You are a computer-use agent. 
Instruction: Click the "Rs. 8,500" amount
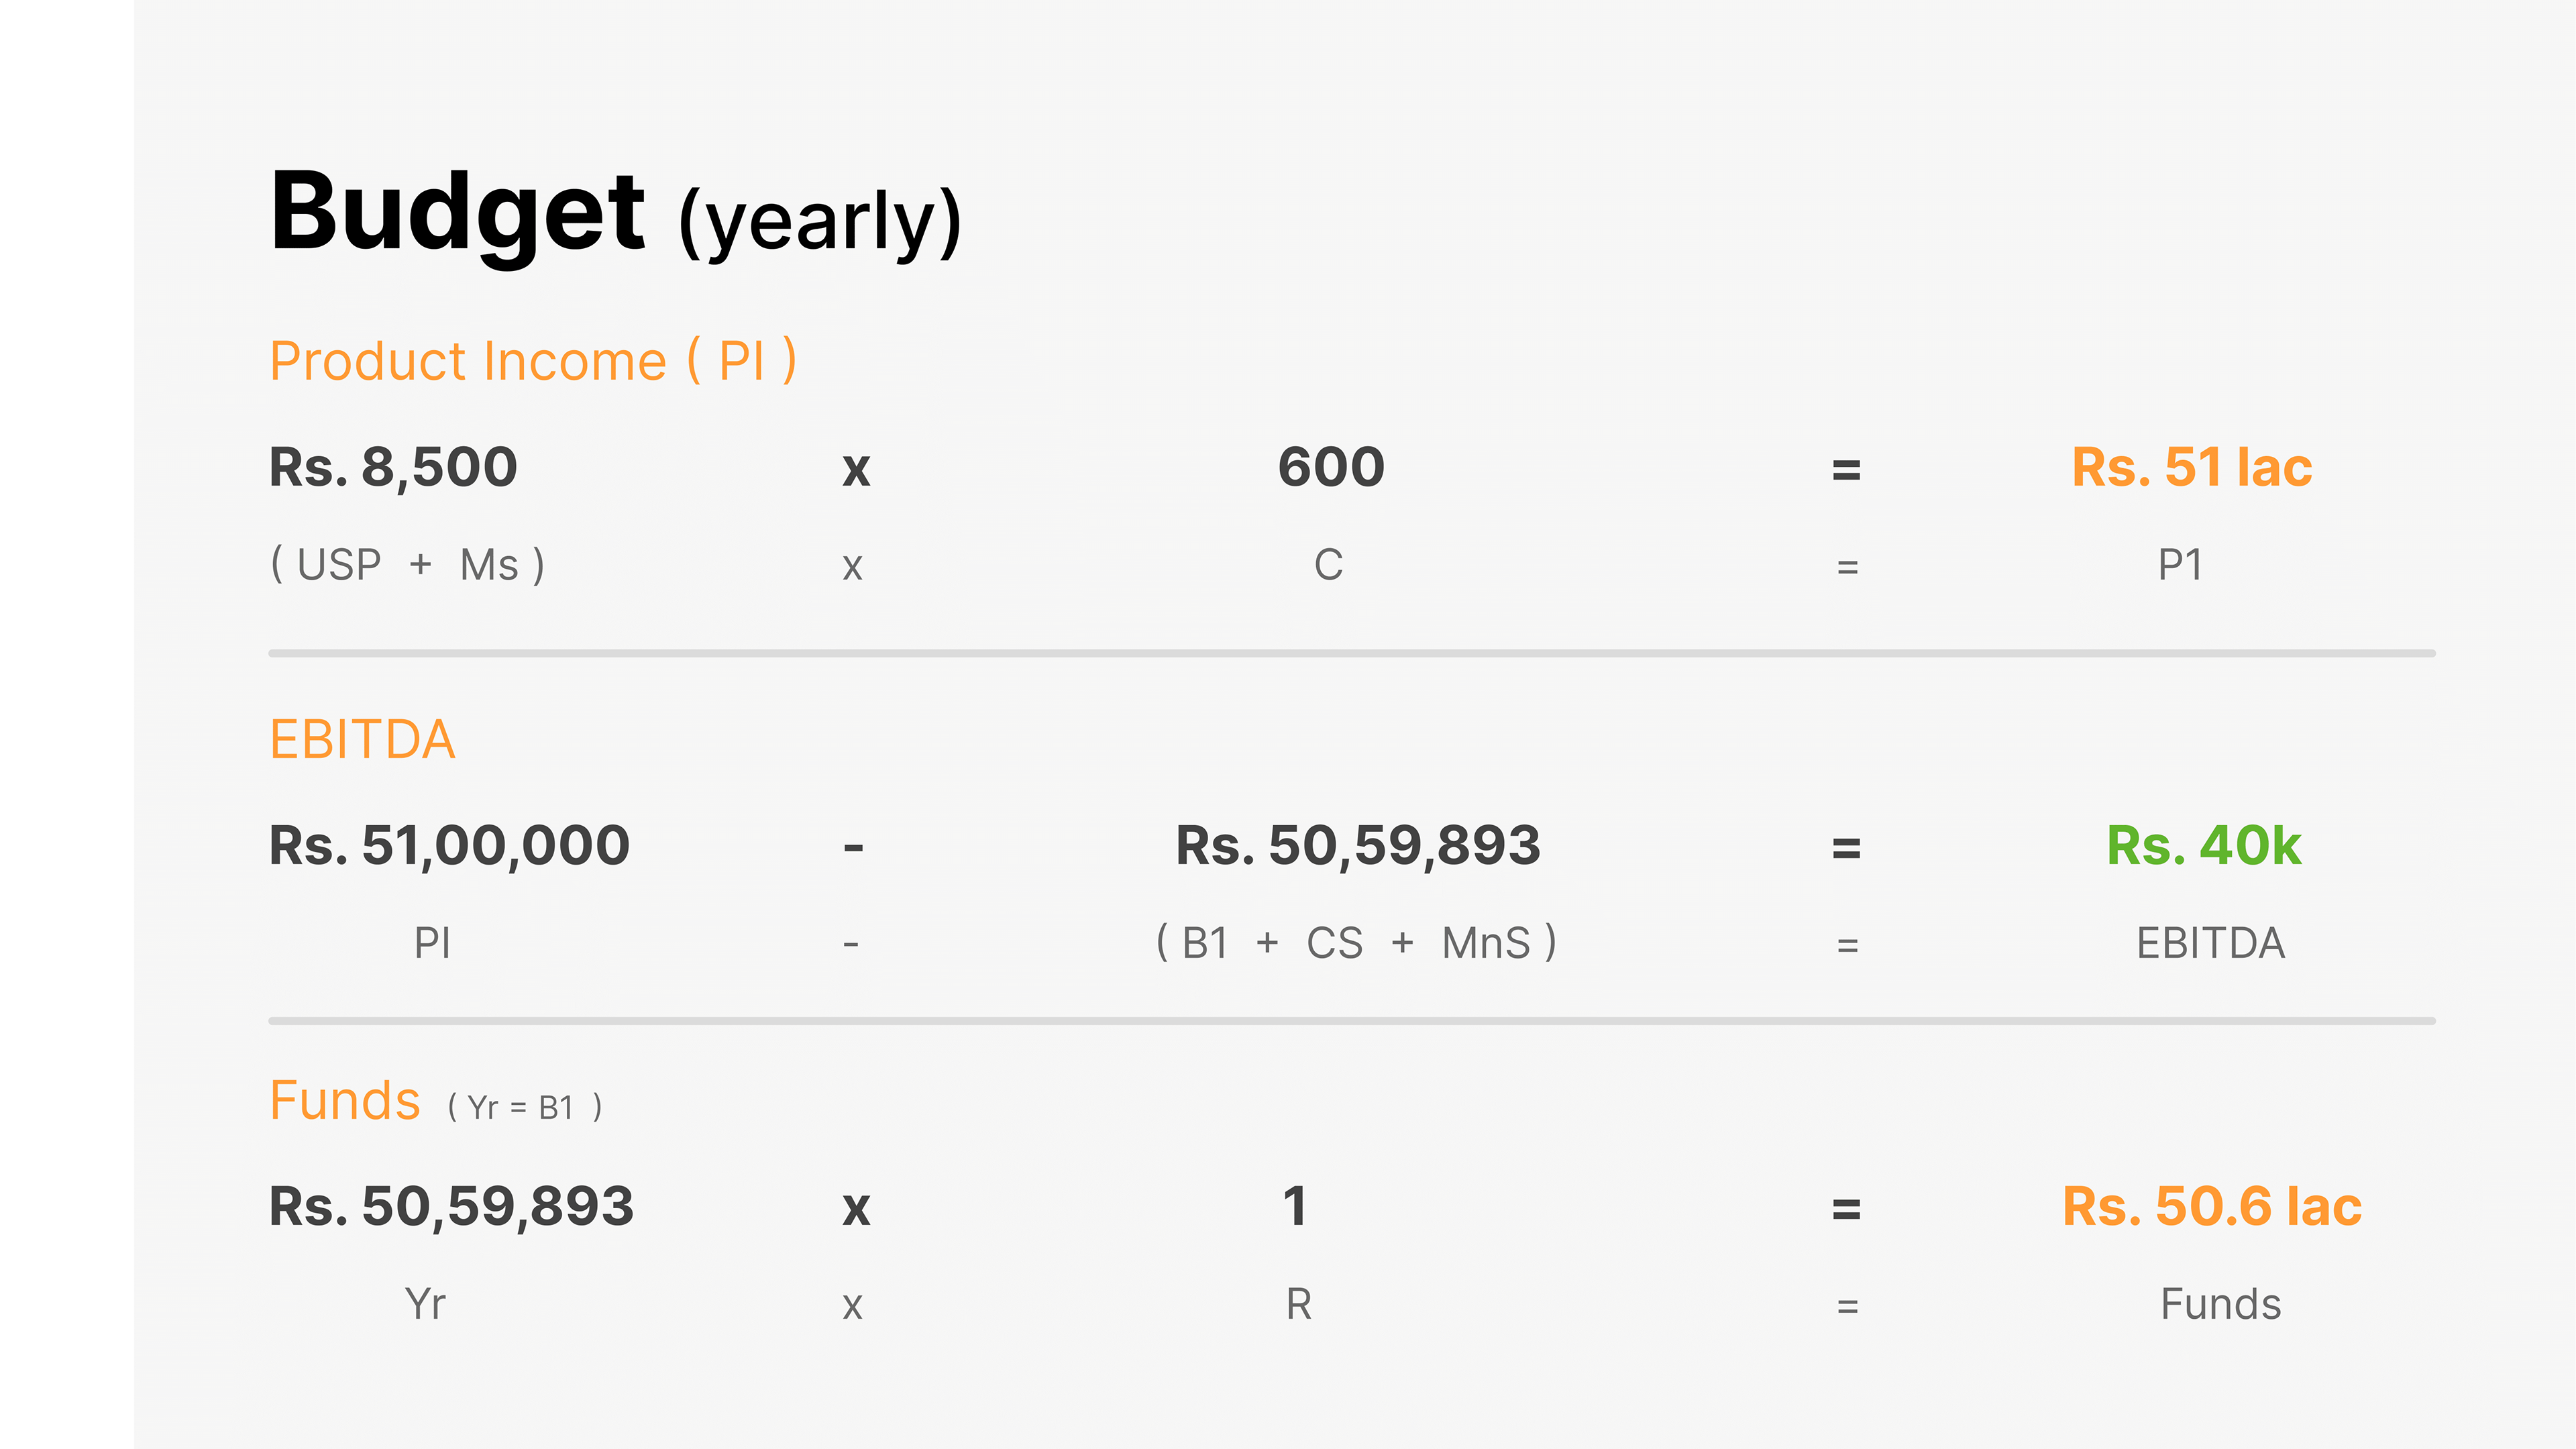[393, 467]
